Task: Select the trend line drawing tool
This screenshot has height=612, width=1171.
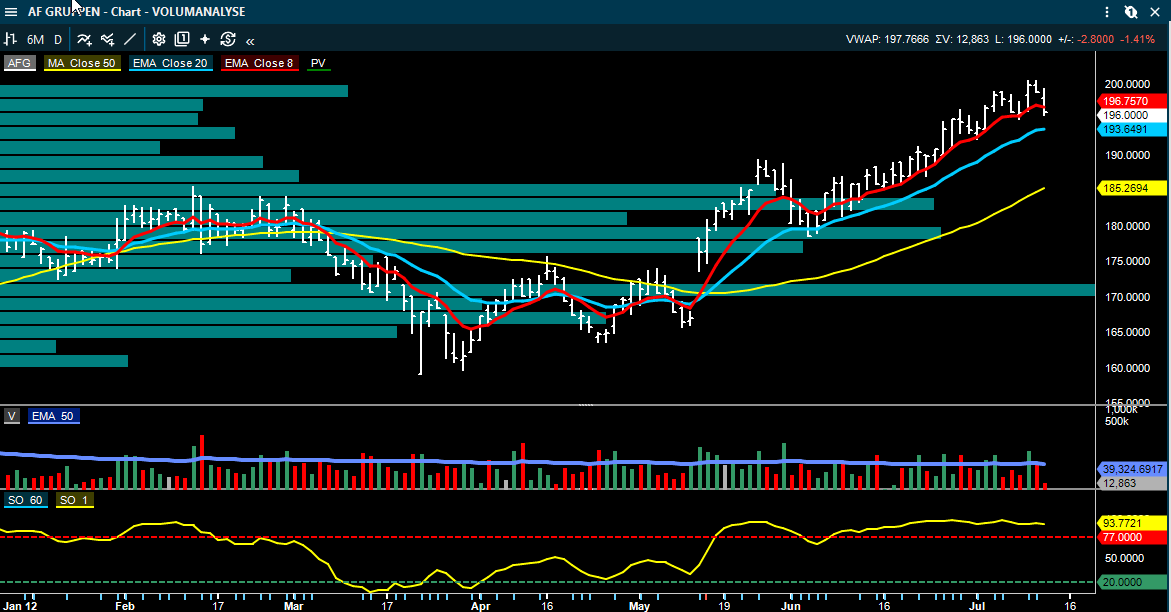Action: click(130, 39)
